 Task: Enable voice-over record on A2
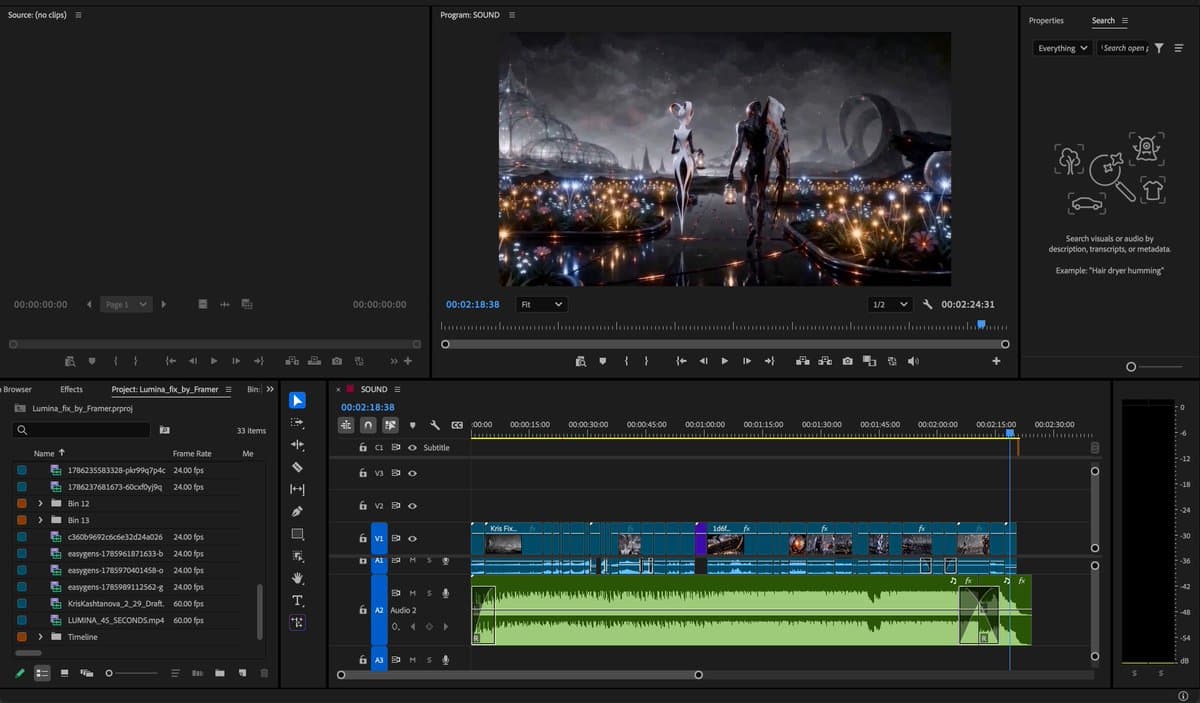pos(446,594)
